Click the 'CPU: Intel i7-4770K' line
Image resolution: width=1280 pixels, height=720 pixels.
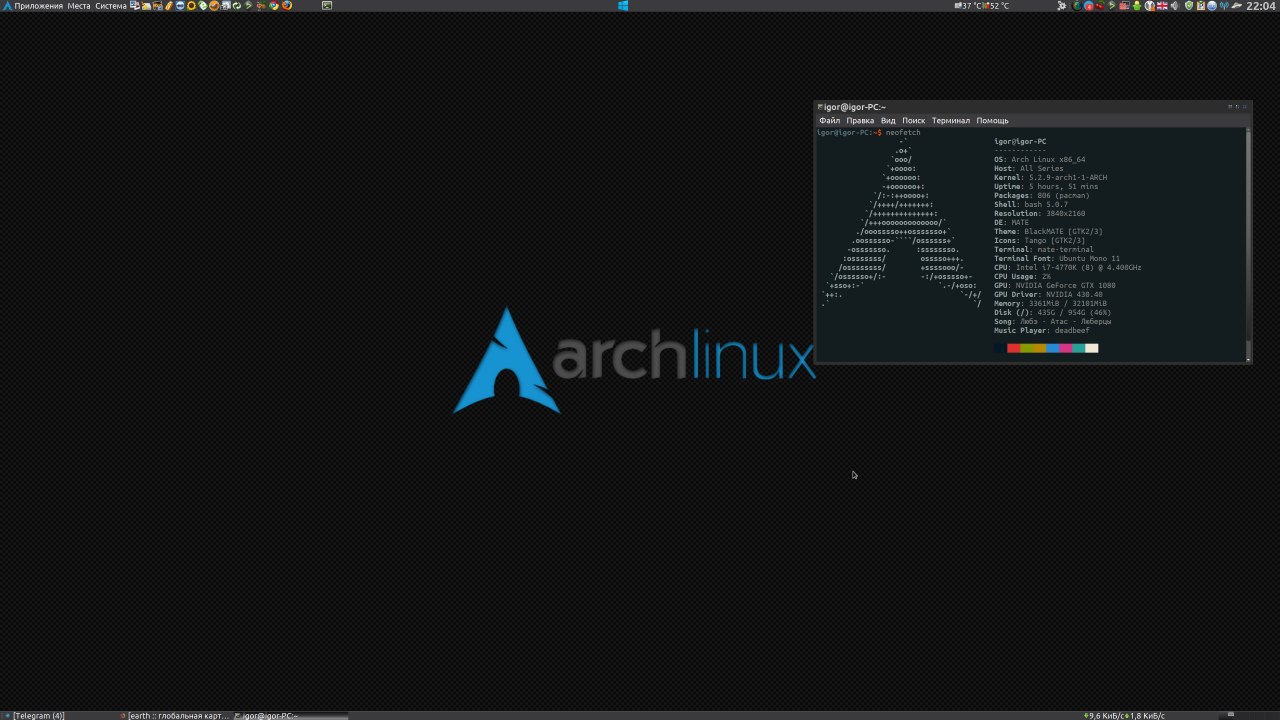[x=1067, y=268]
